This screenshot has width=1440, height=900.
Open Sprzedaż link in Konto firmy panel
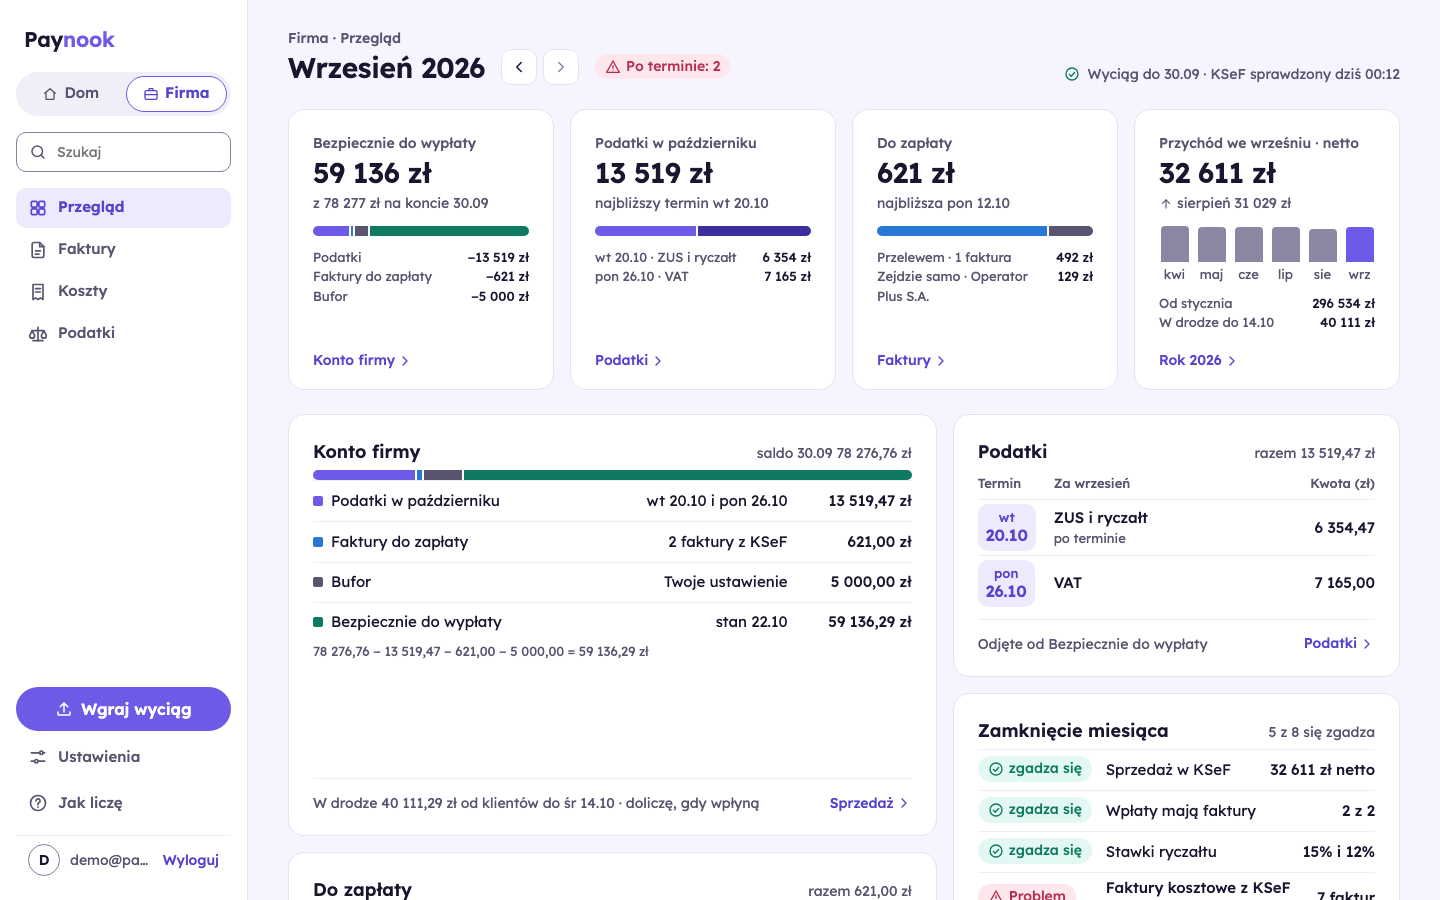869,803
